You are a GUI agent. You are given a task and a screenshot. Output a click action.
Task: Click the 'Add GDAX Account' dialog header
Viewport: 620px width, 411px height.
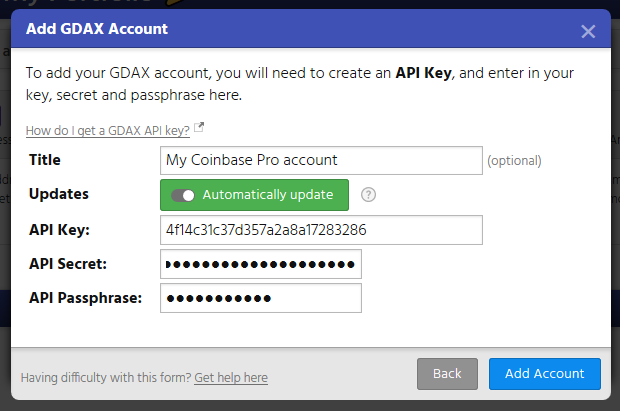tap(97, 29)
